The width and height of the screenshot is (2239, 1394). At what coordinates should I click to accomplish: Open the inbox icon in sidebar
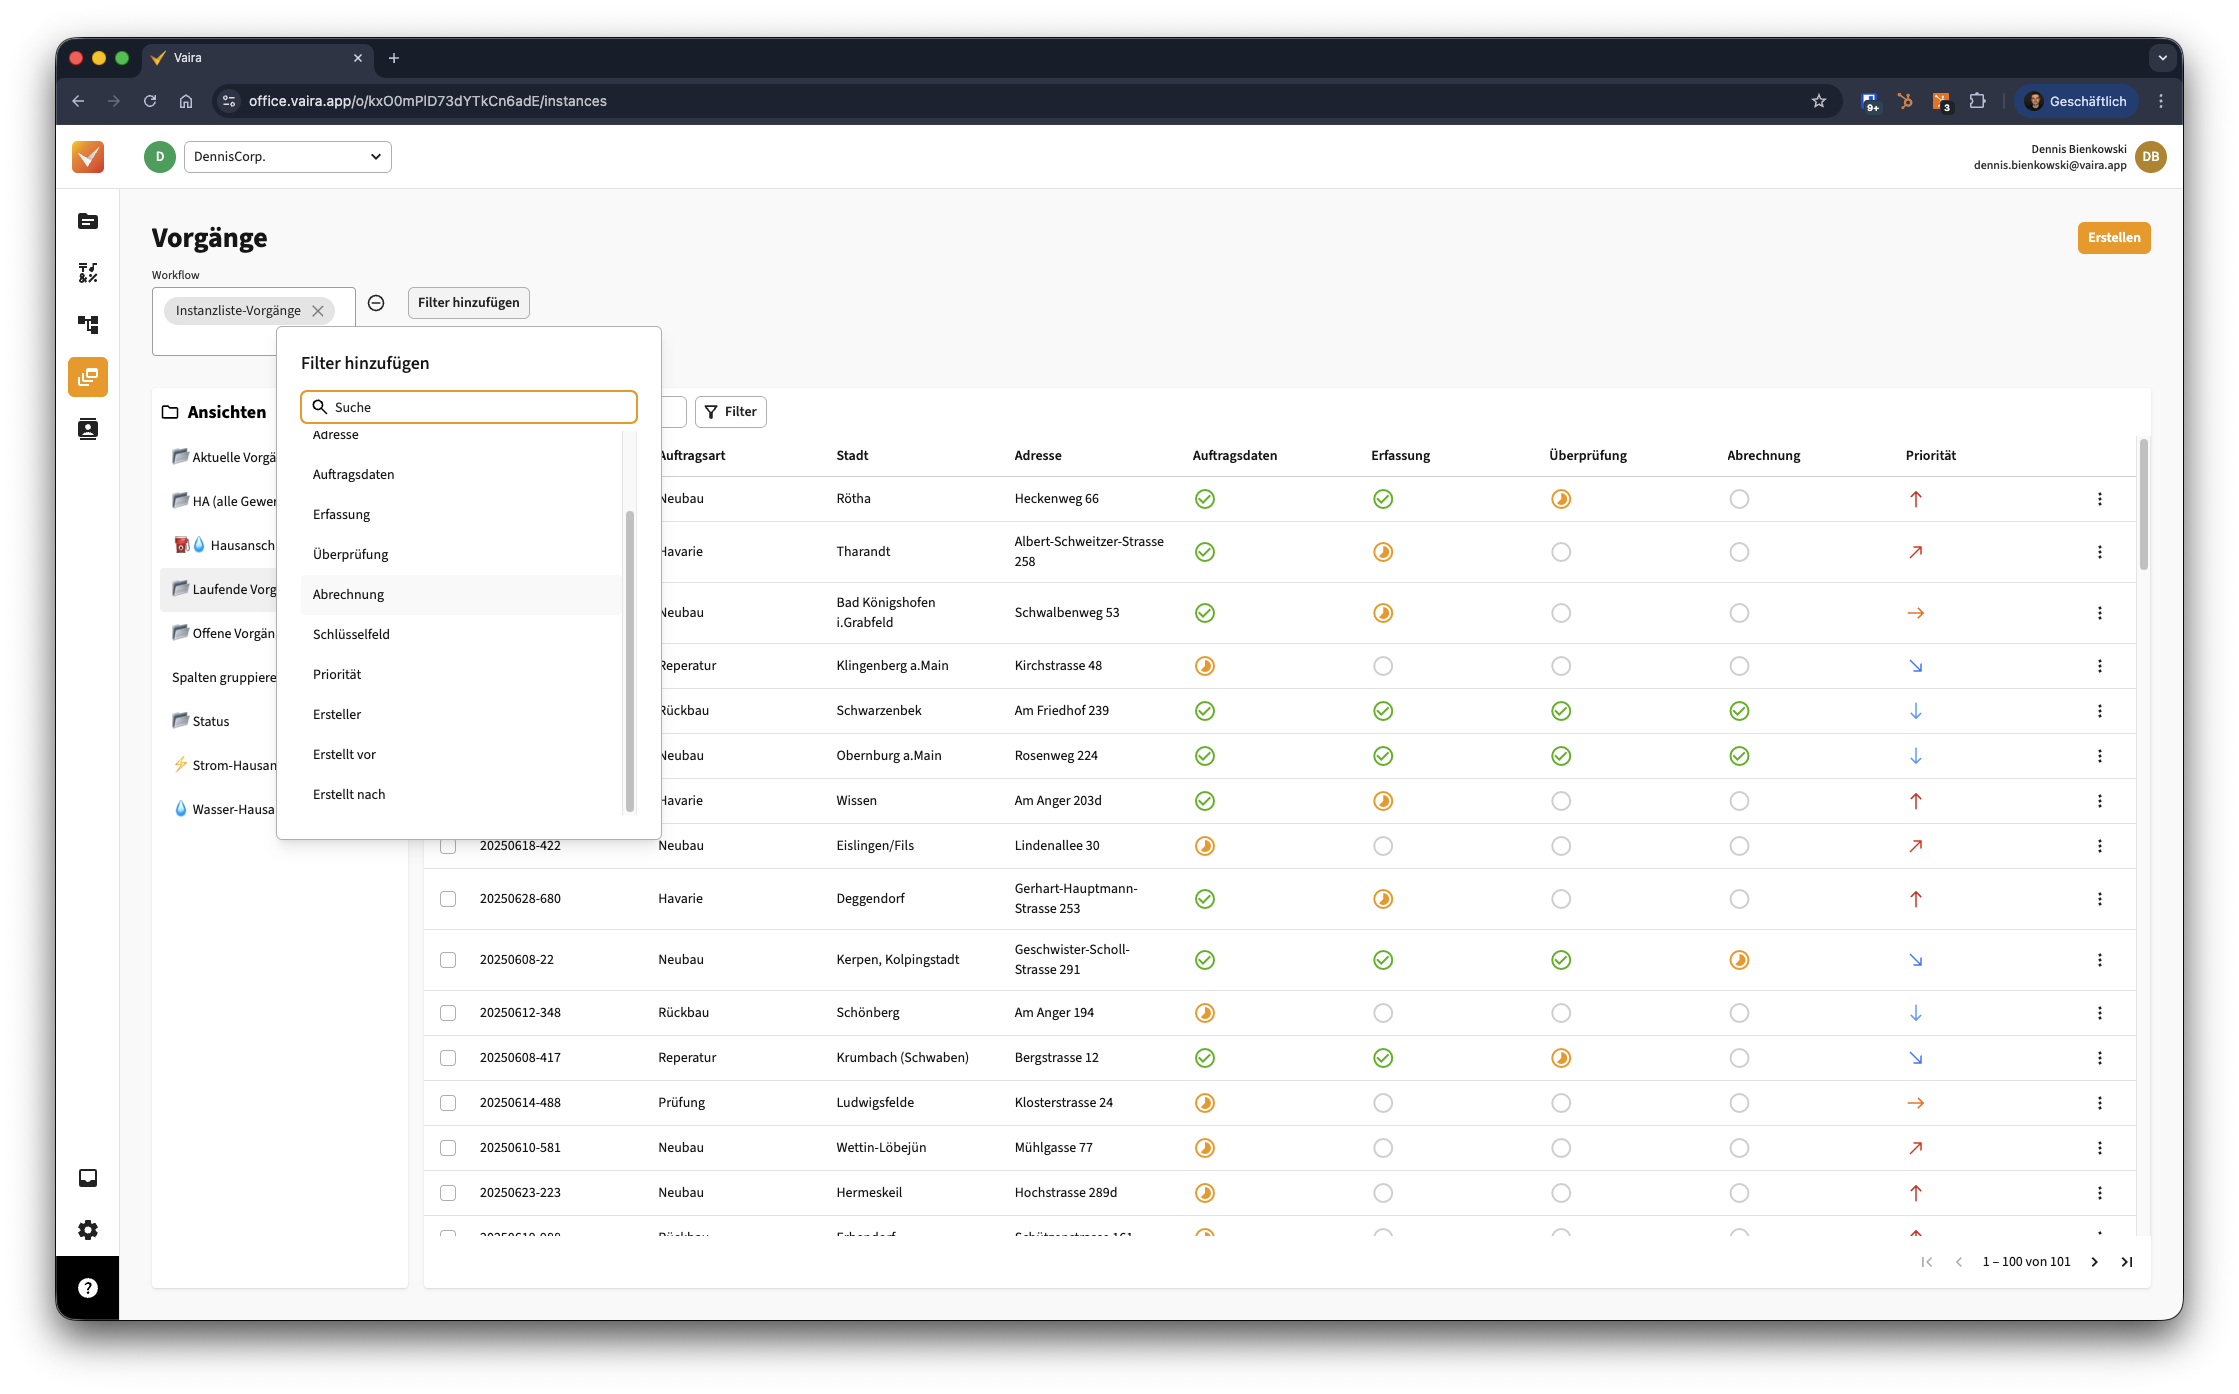(88, 1178)
